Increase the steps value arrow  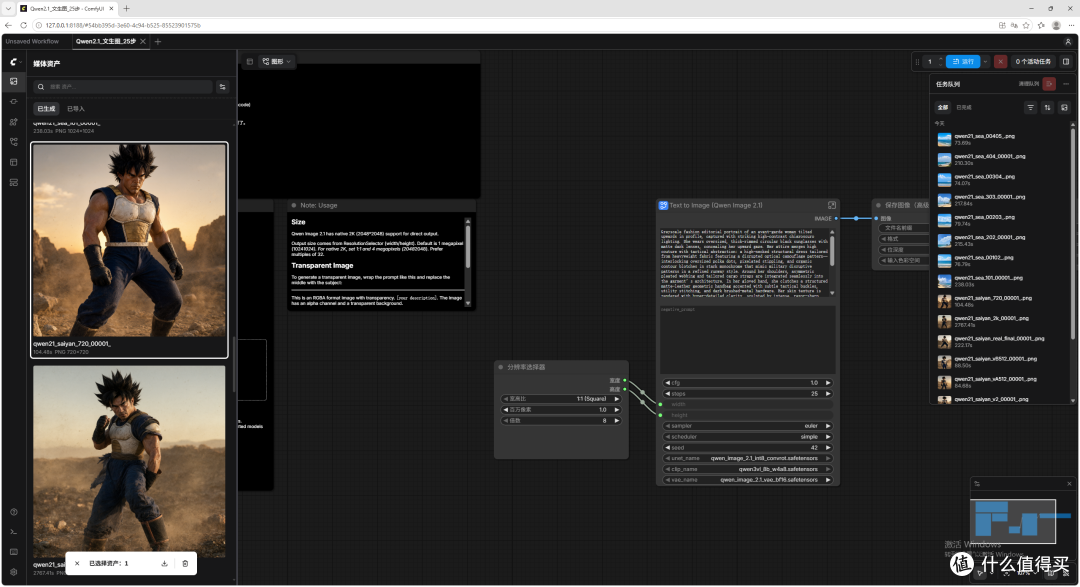coord(828,393)
